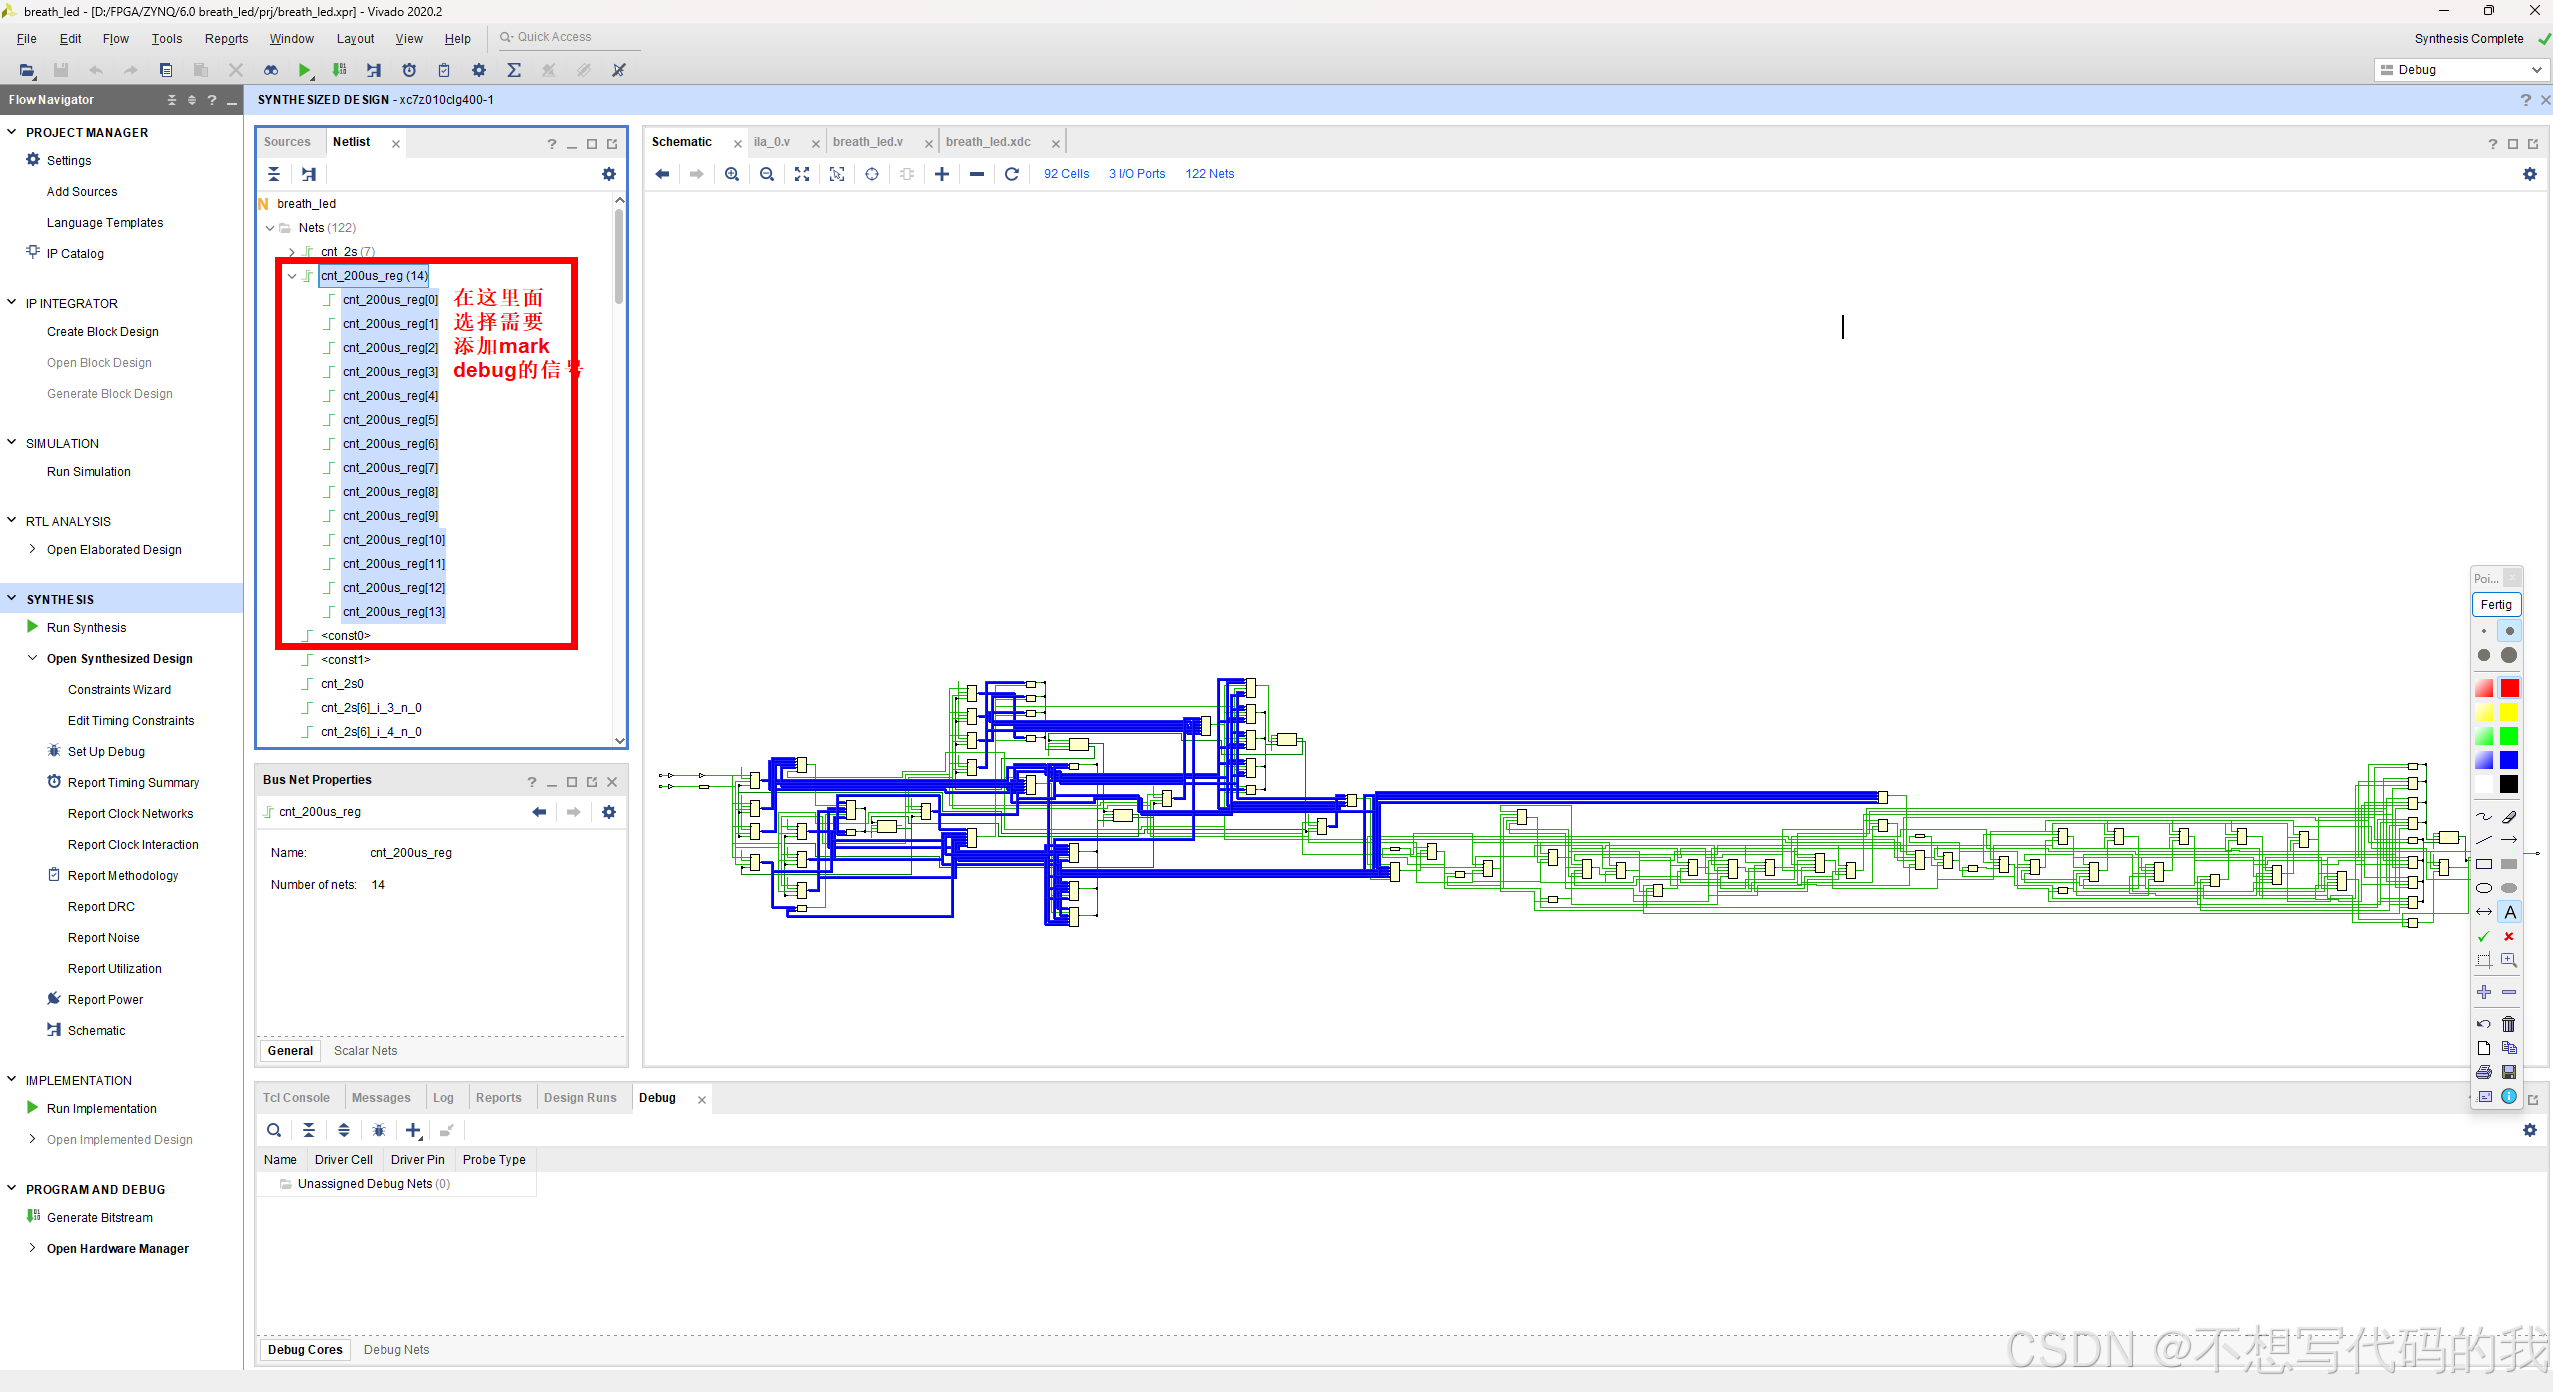This screenshot has width=2553, height=1392.
Task: Click the schematic zoom fit icon
Action: pyautogui.click(x=802, y=174)
